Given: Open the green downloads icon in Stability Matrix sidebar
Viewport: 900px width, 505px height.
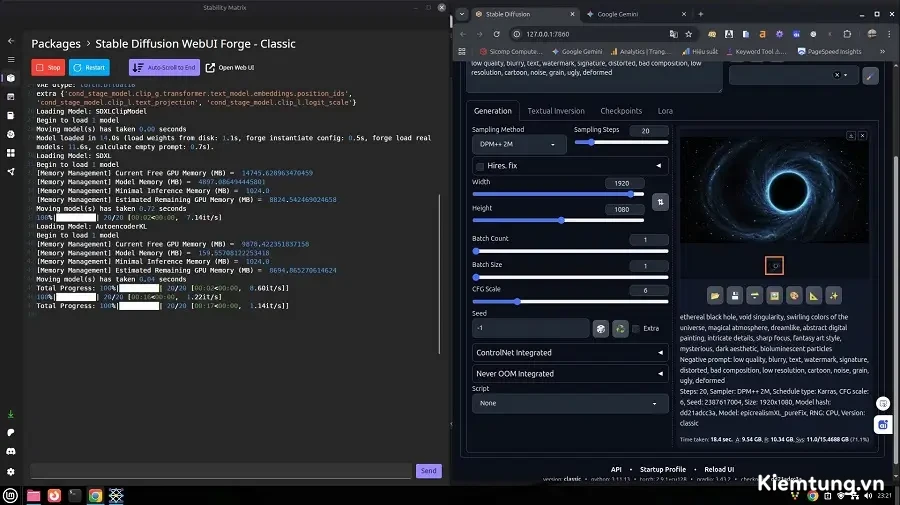Looking at the screenshot, I should click(x=11, y=414).
